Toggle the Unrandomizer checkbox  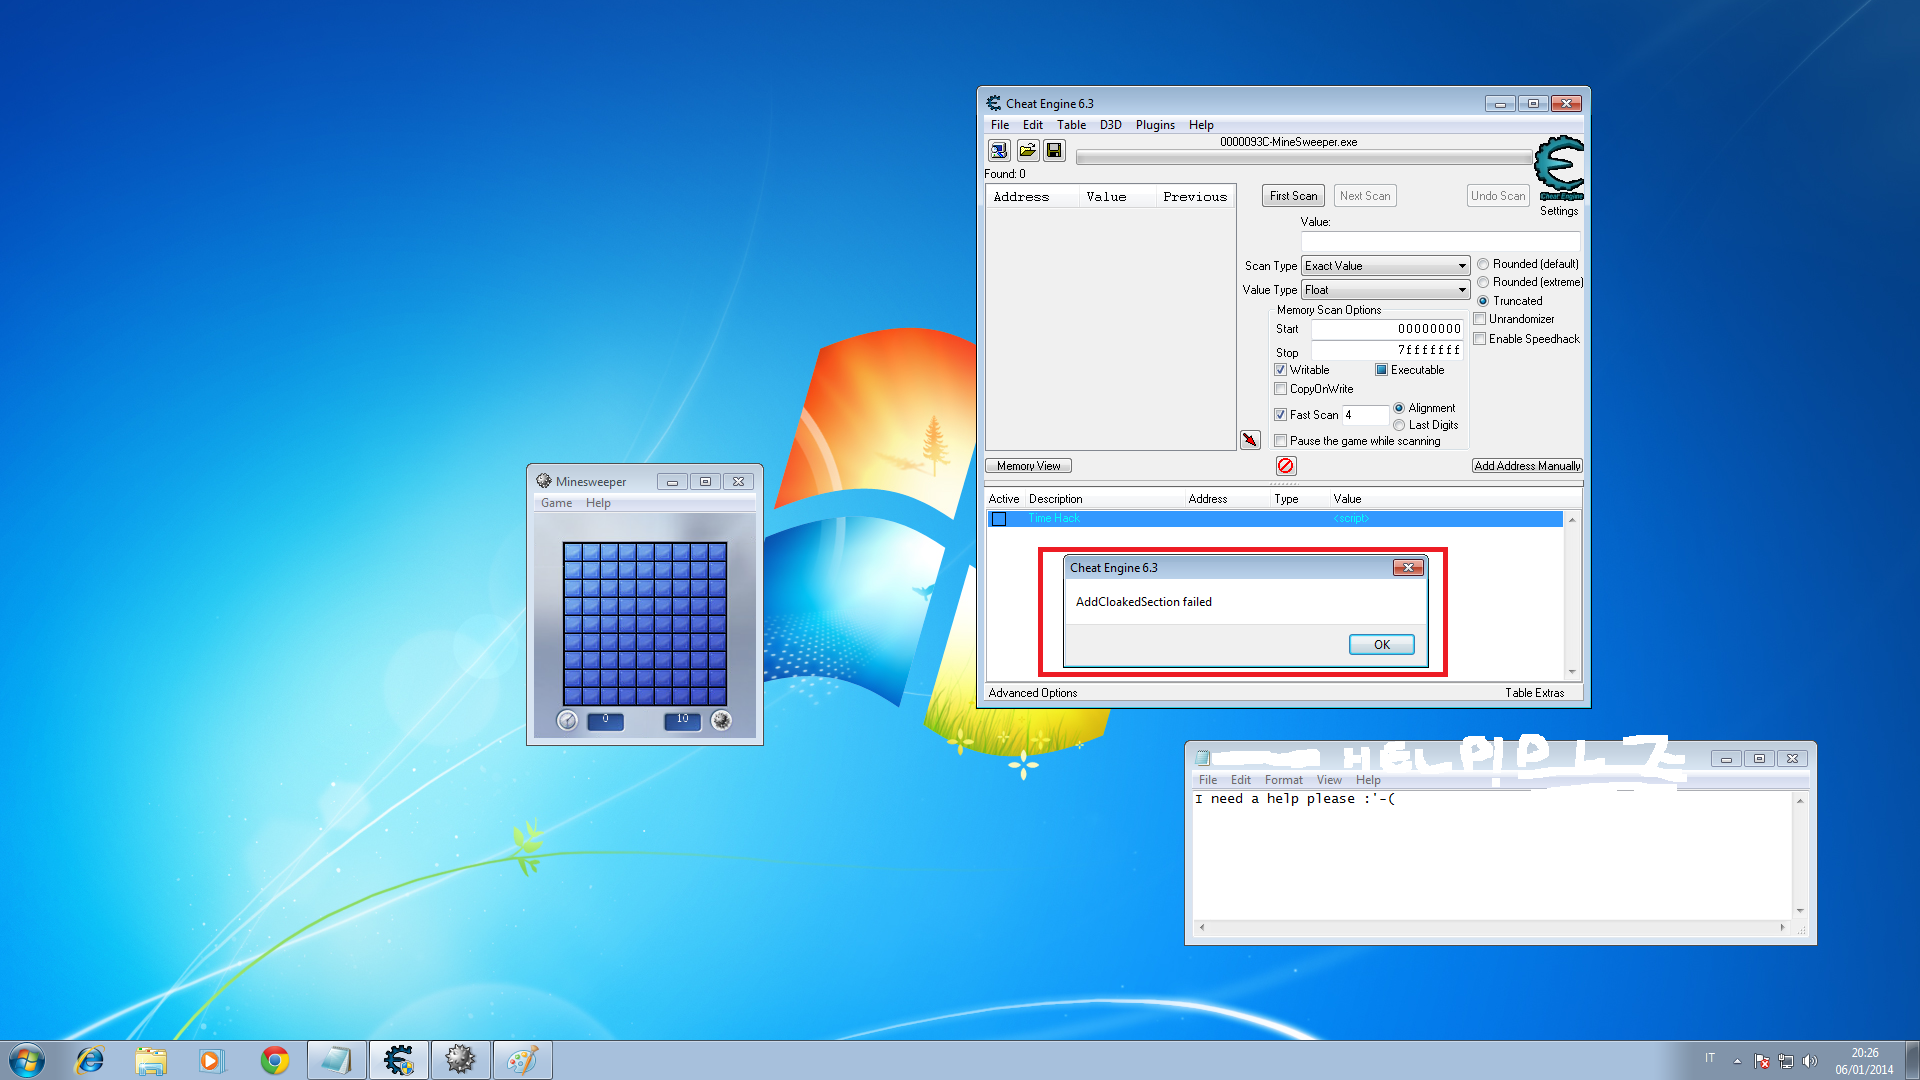pyautogui.click(x=1480, y=319)
